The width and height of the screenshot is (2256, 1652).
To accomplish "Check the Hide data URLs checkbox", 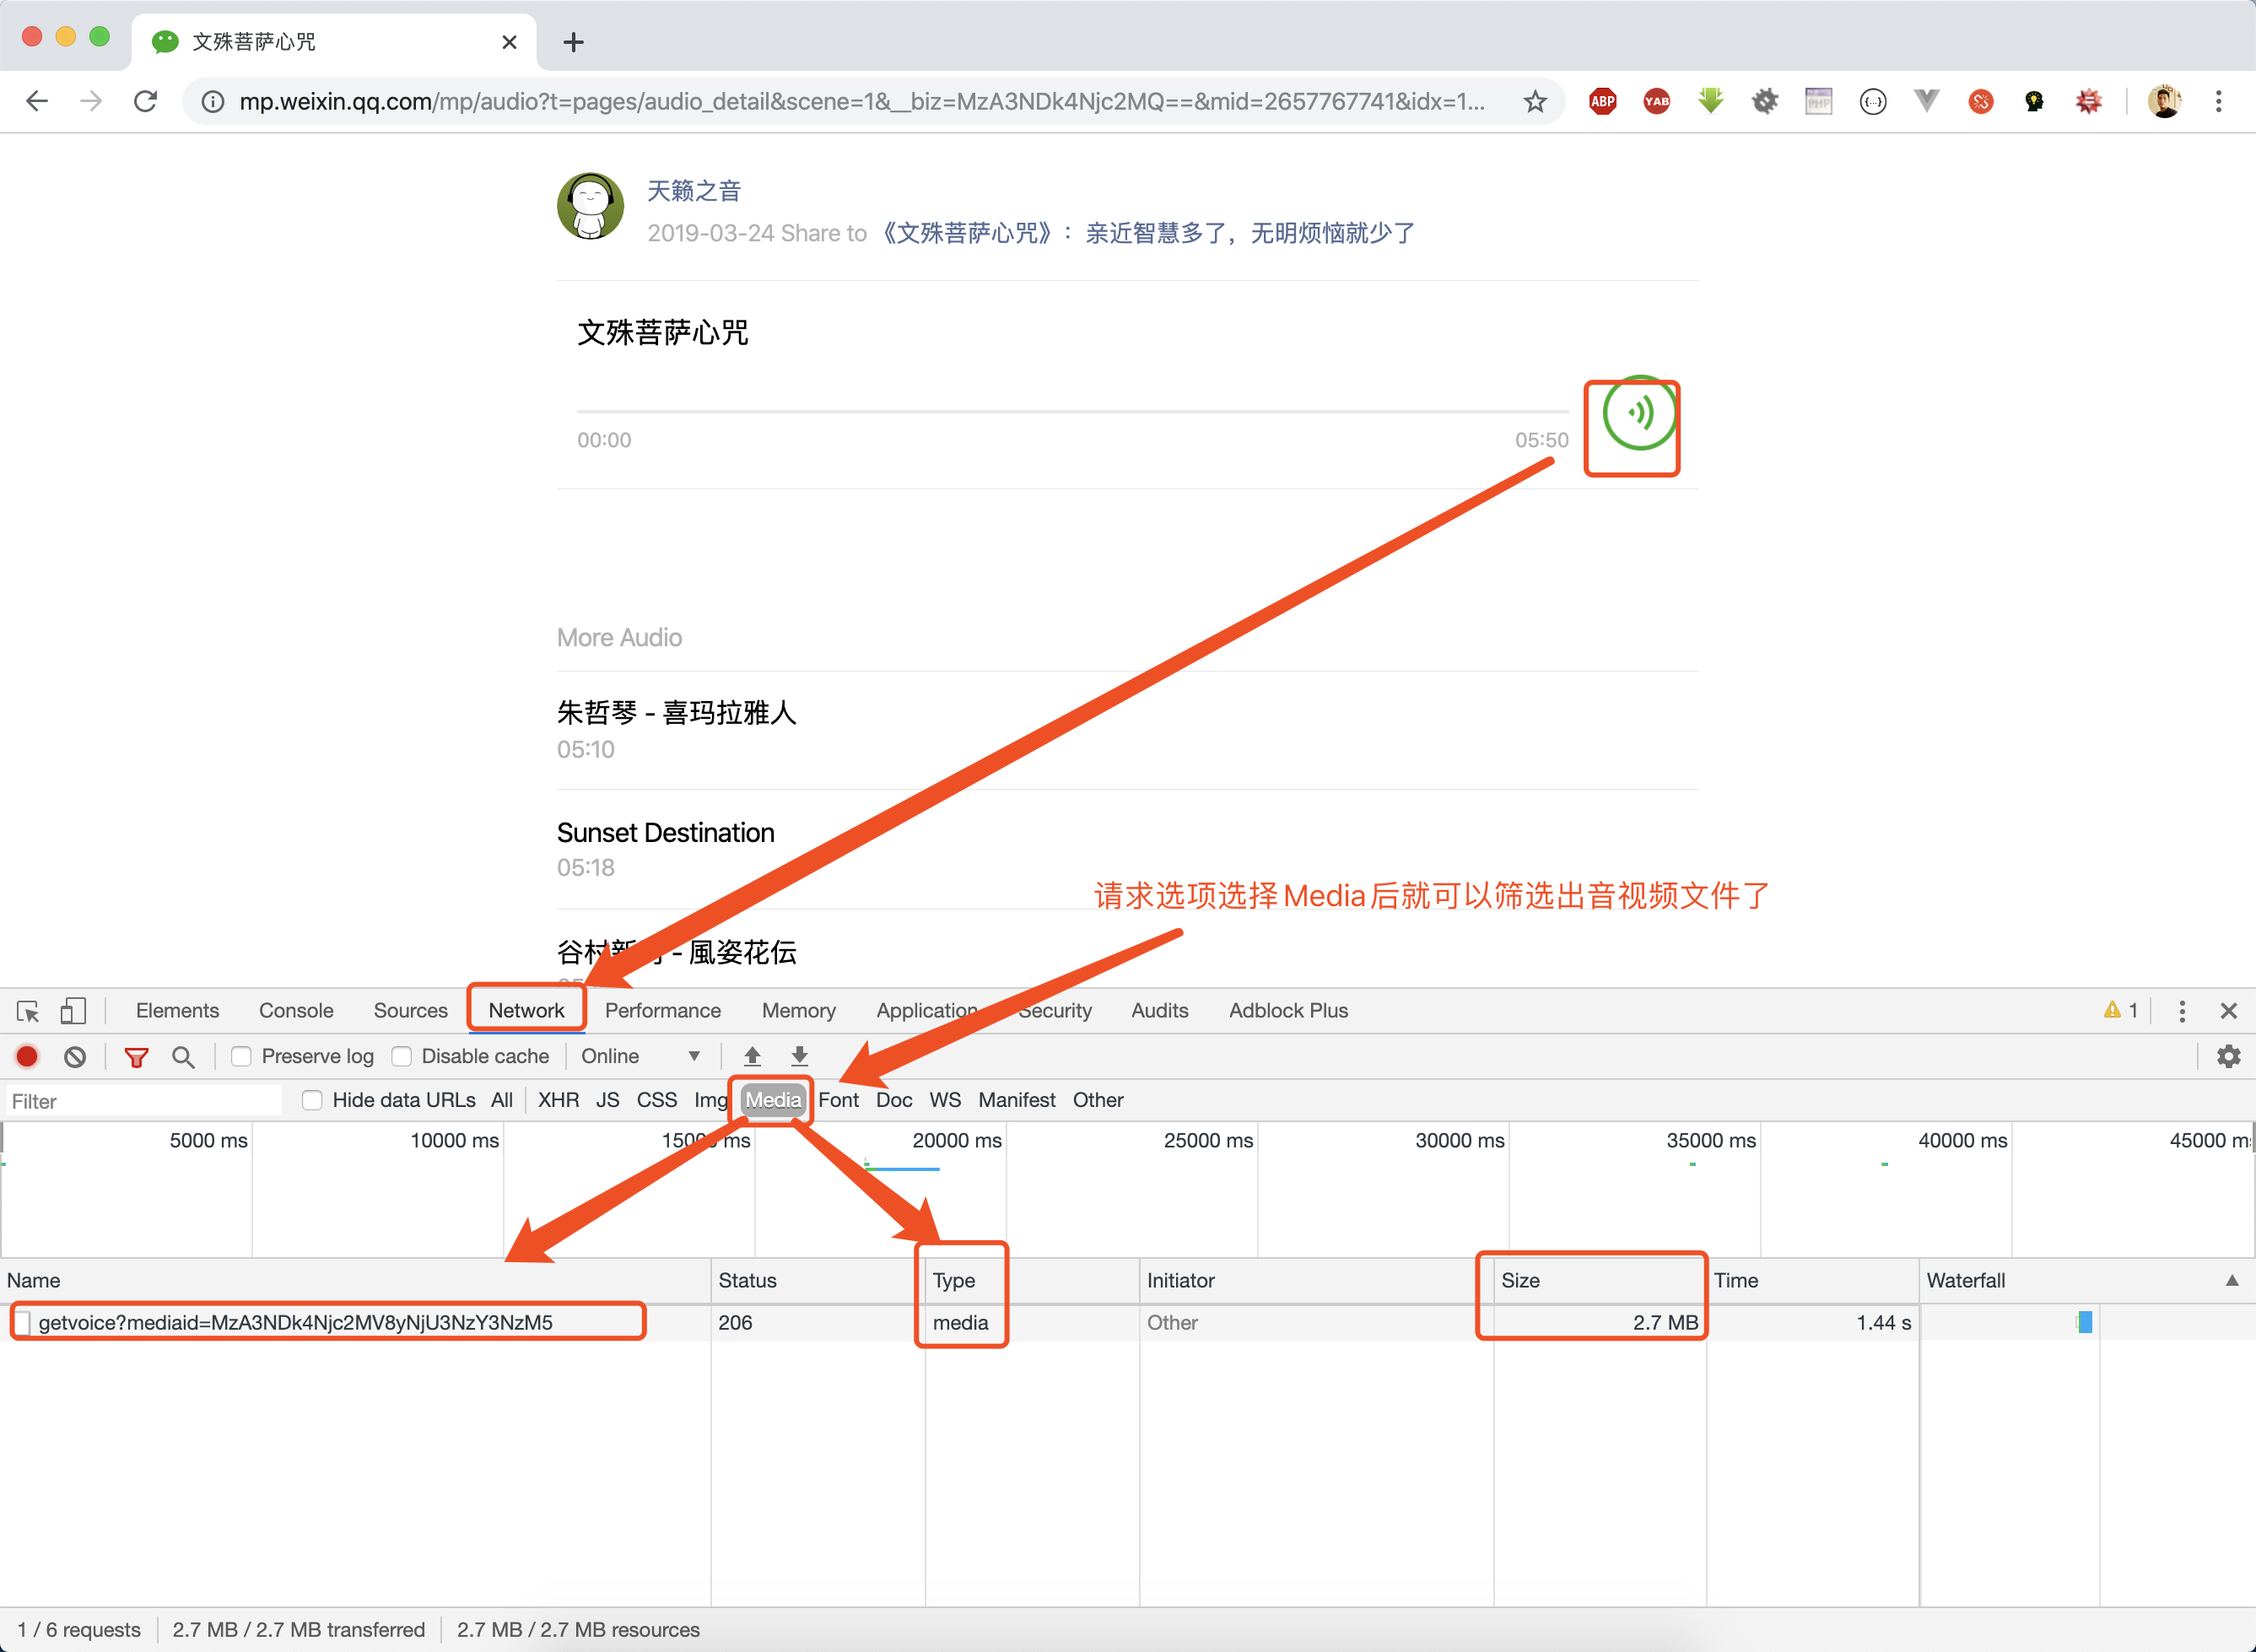I will coord(312,1100).
